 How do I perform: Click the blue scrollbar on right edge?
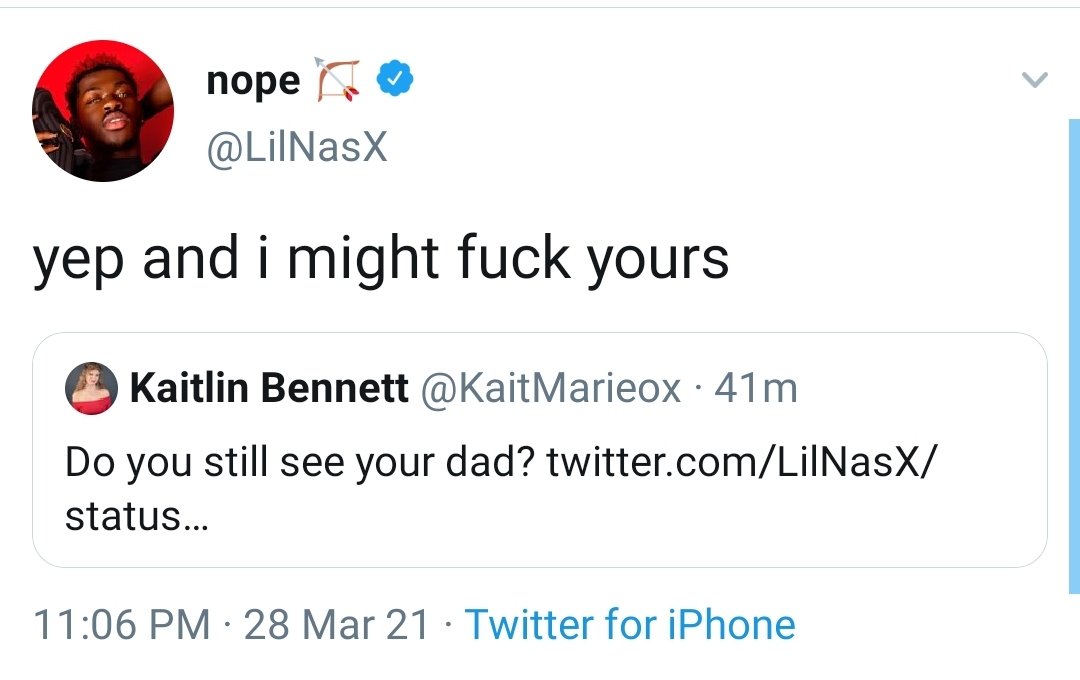[1074, 350]
